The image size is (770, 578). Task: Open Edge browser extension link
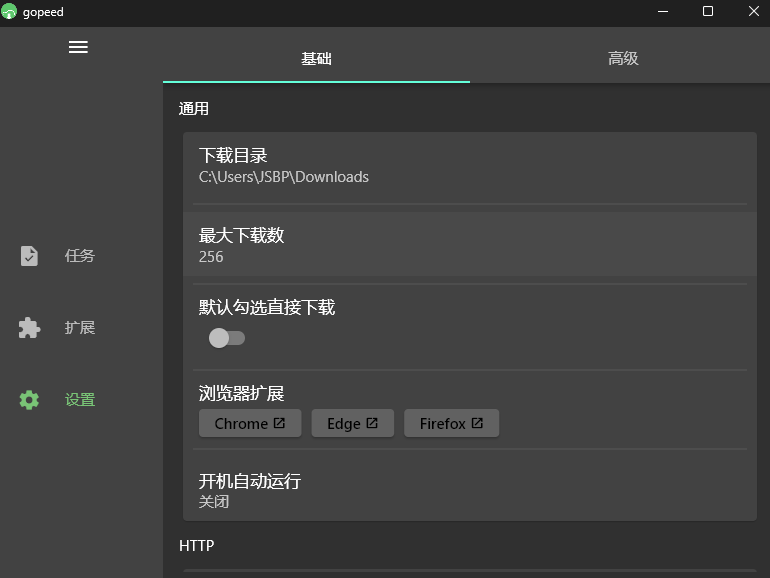[353, 423]
